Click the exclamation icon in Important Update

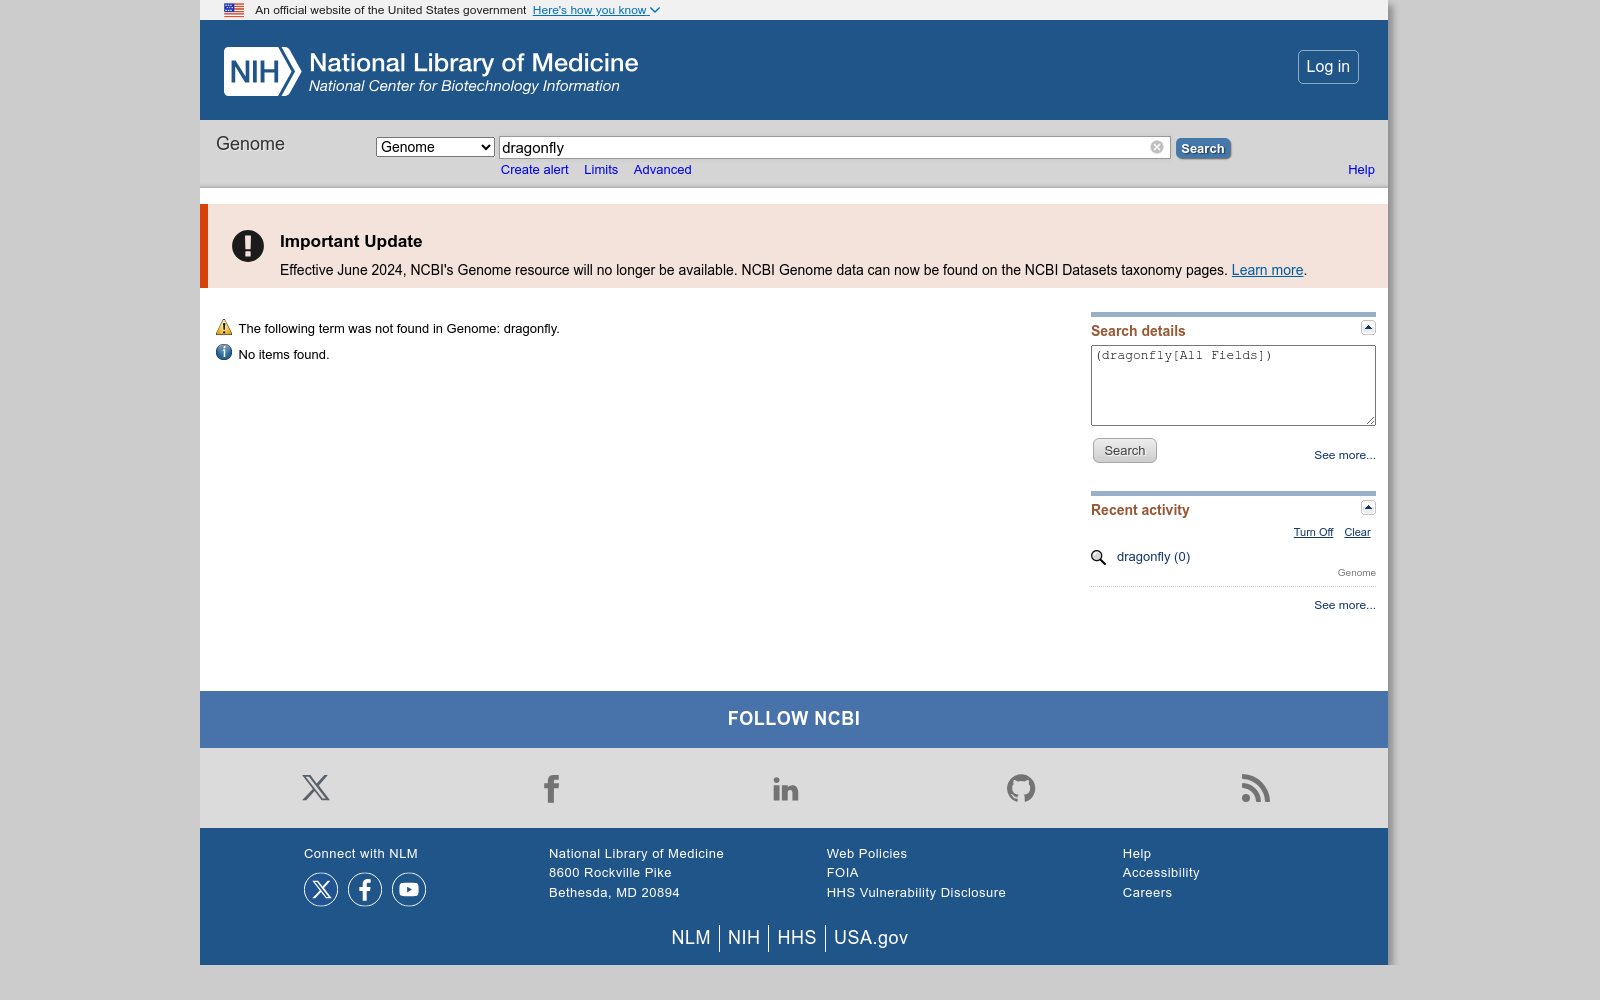[248, 246]
